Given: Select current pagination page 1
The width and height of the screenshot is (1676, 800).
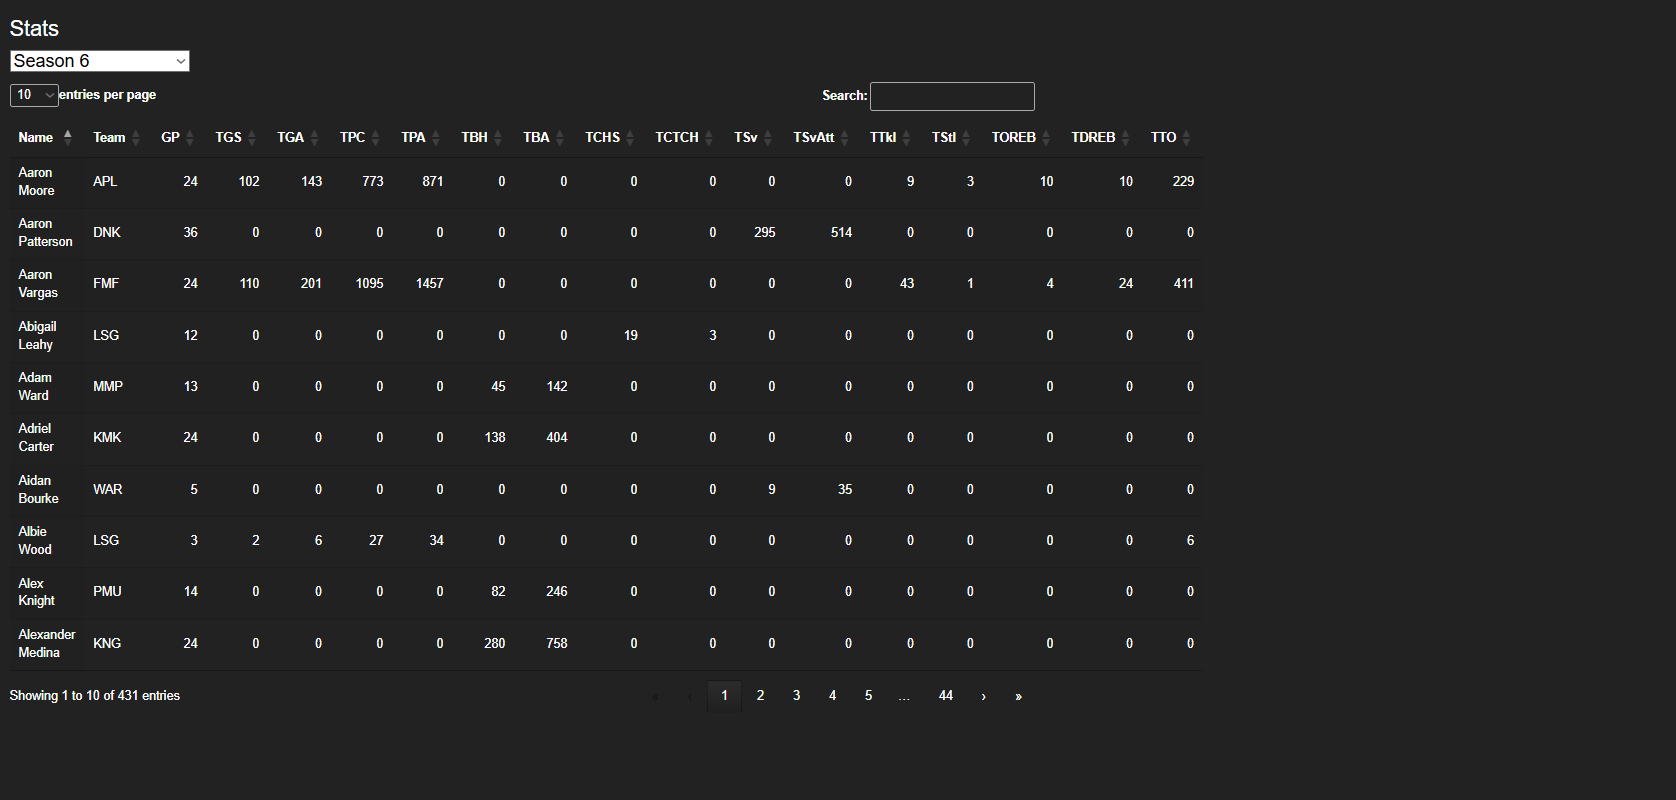Looking at the screenshot, I should point(724,695).
